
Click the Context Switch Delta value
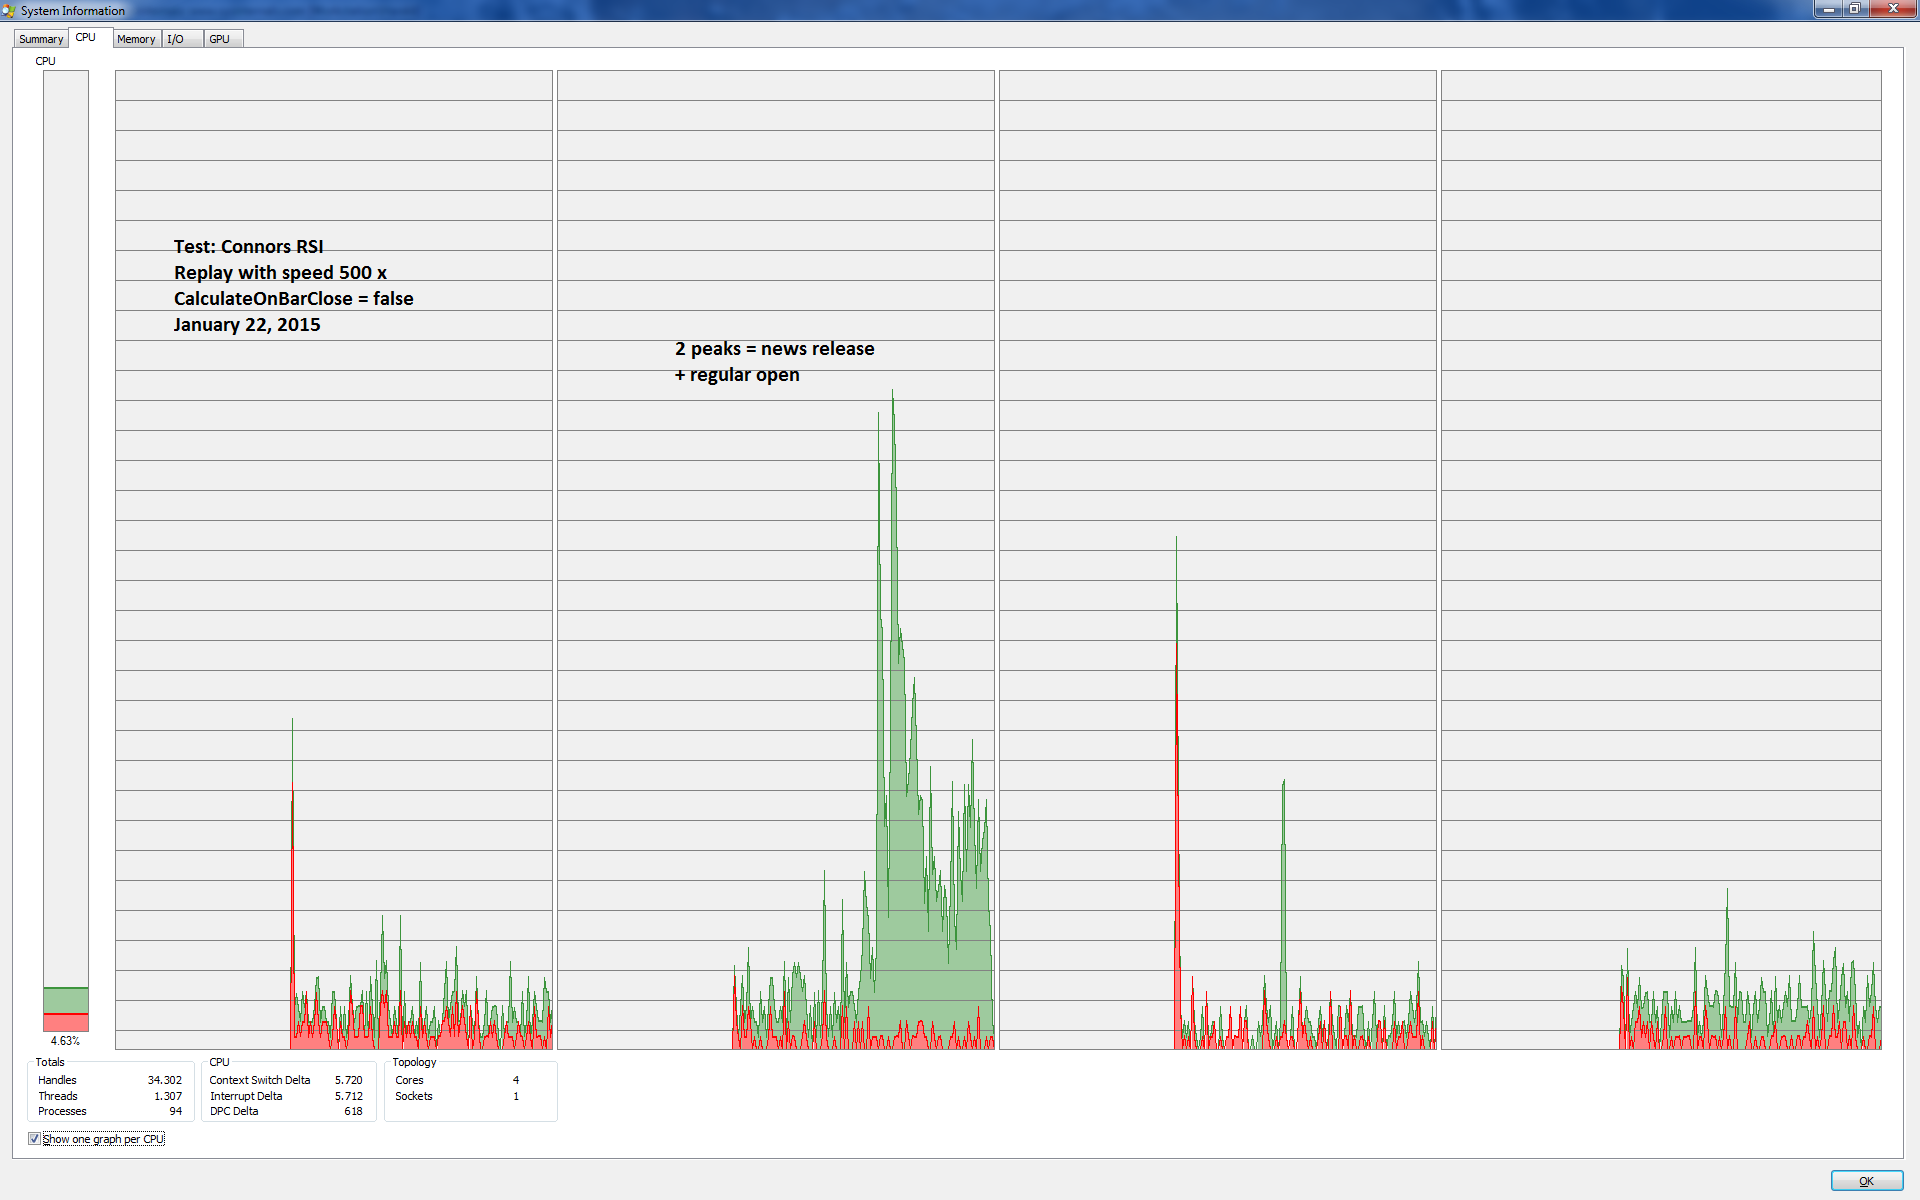348,1080
